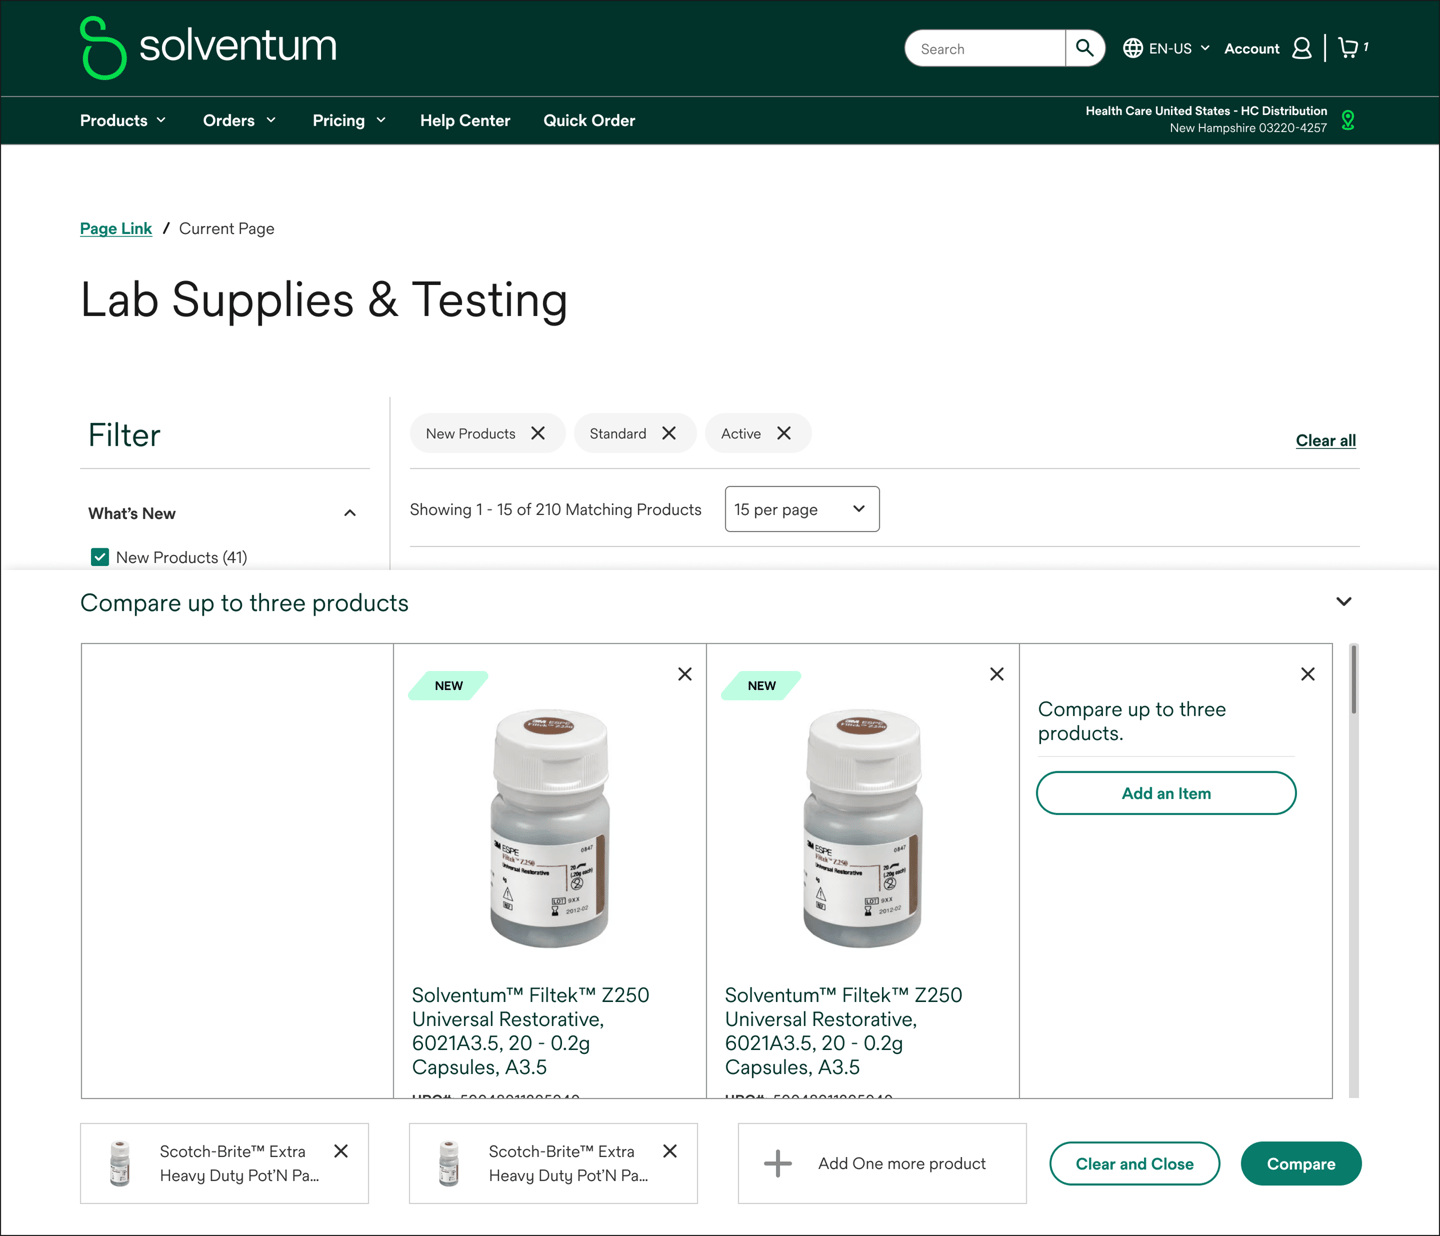Click the magnifying glass search button

[x=1085, y=48]
